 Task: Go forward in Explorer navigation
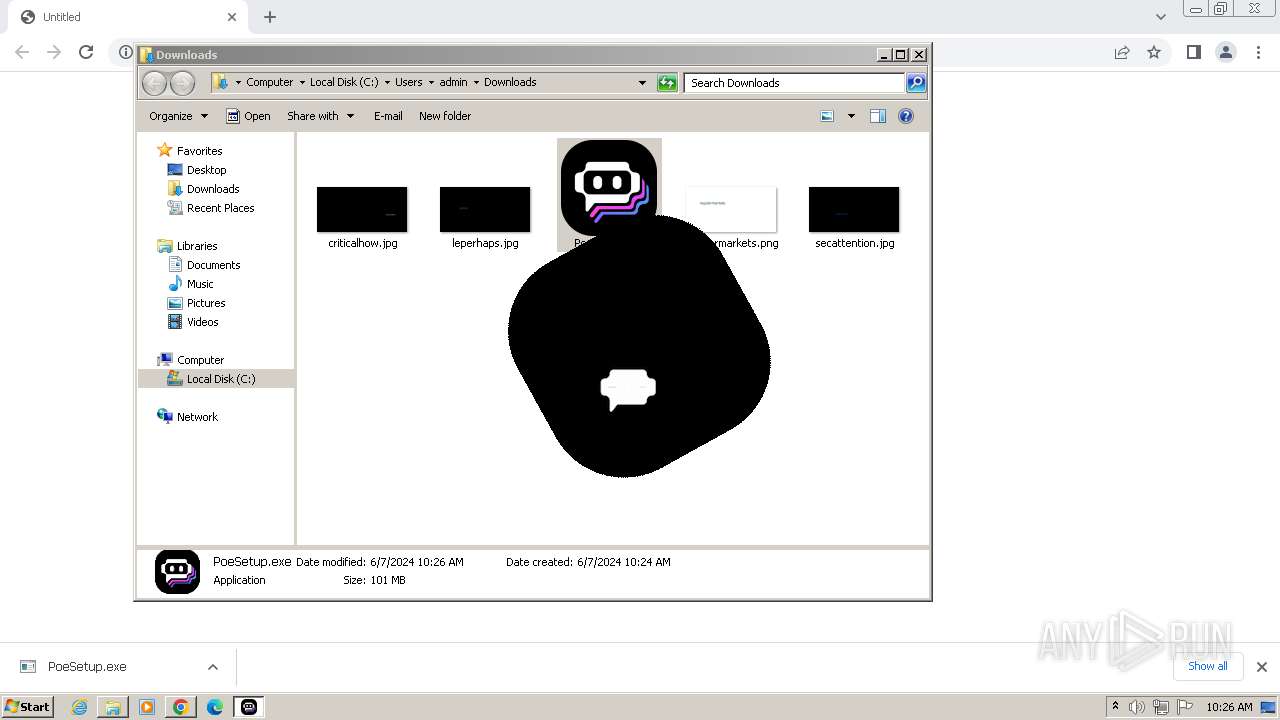coord(182,83)
